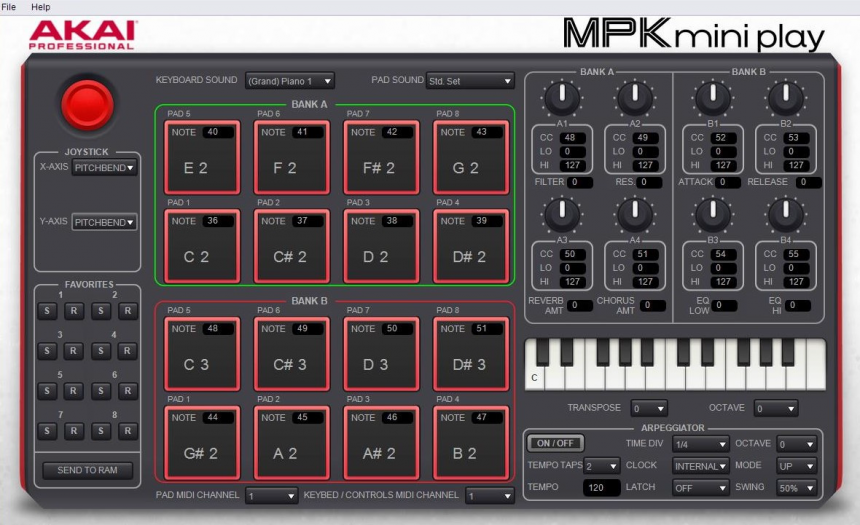860x525 pixels.
Task: Trigger Bank B pad 1 (G# 2)
Action: coord(202,443)
